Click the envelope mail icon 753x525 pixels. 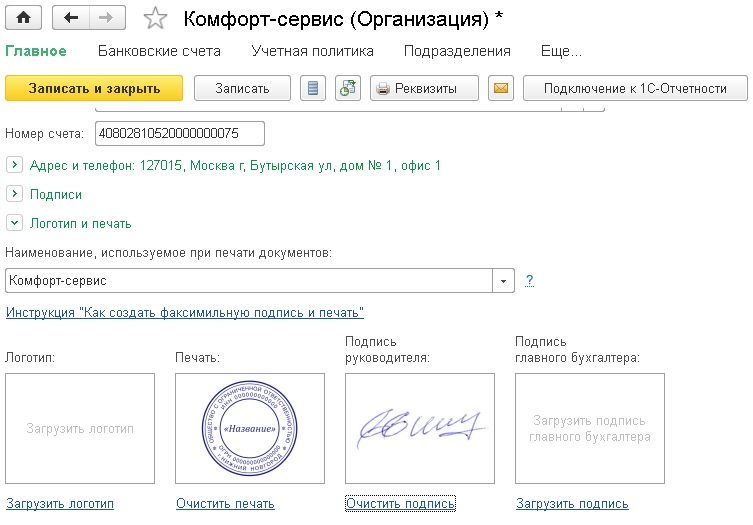tap(501, 88)
